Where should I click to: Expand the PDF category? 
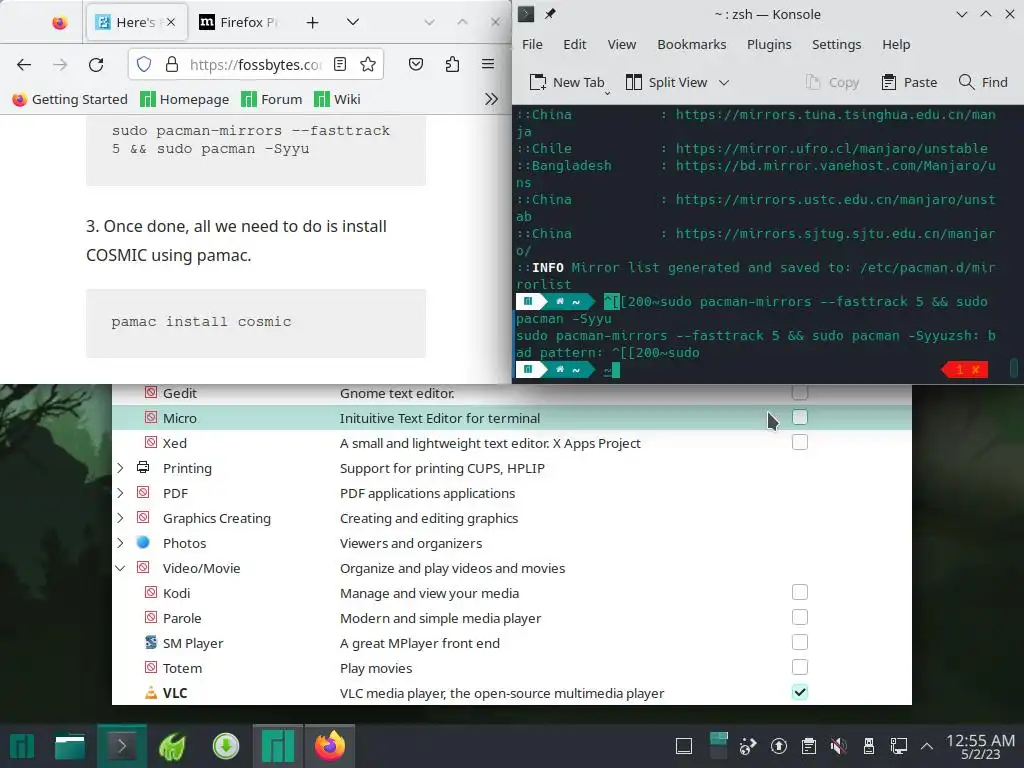(120, 492)
